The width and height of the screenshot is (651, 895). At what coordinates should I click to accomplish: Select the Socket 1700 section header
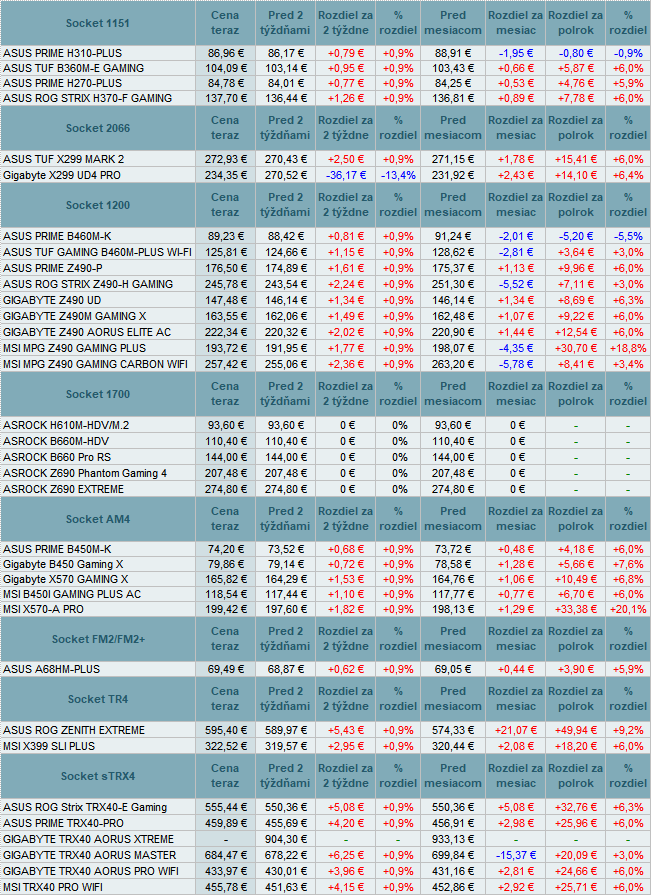point(98,394)
